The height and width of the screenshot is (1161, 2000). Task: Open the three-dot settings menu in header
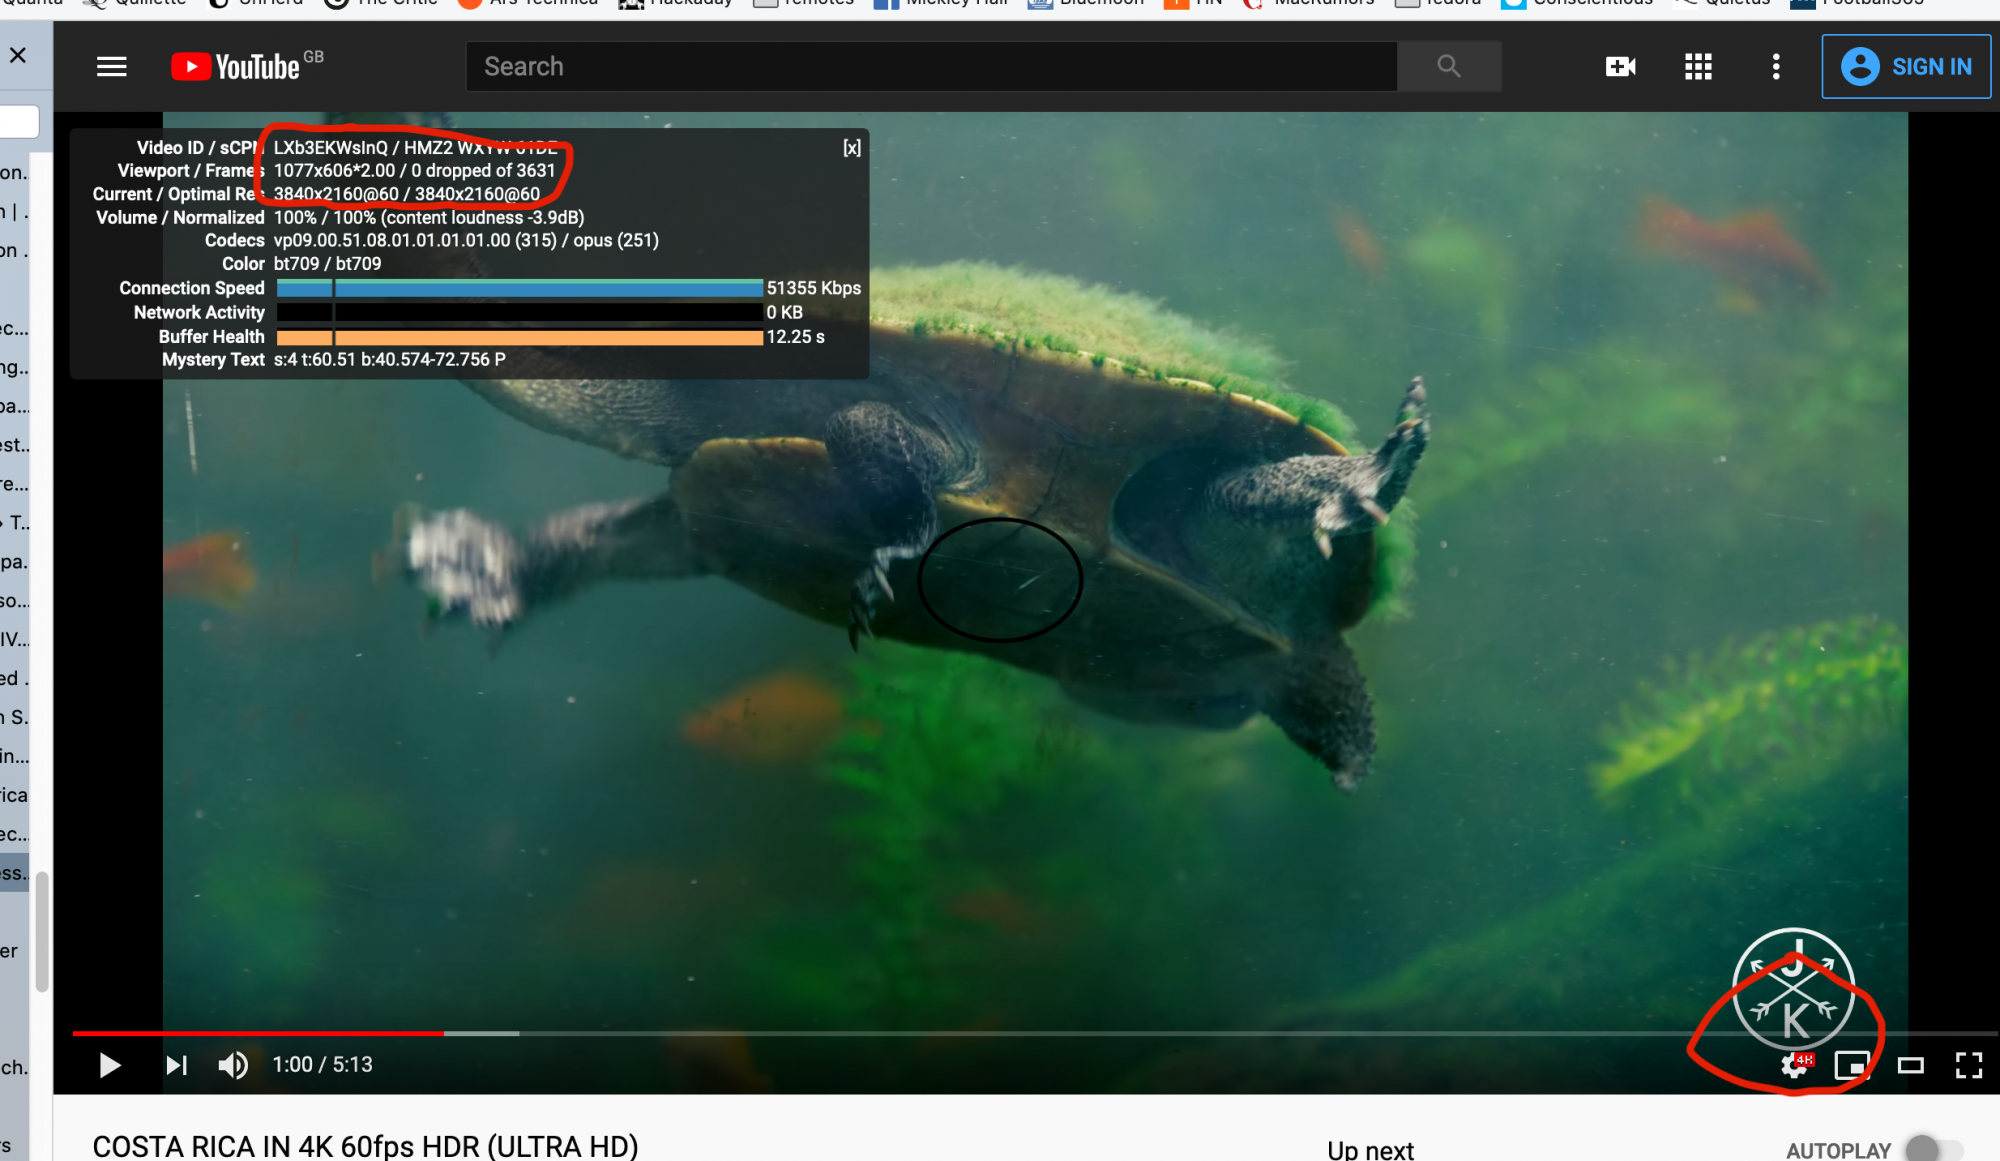click(1776, 67)
